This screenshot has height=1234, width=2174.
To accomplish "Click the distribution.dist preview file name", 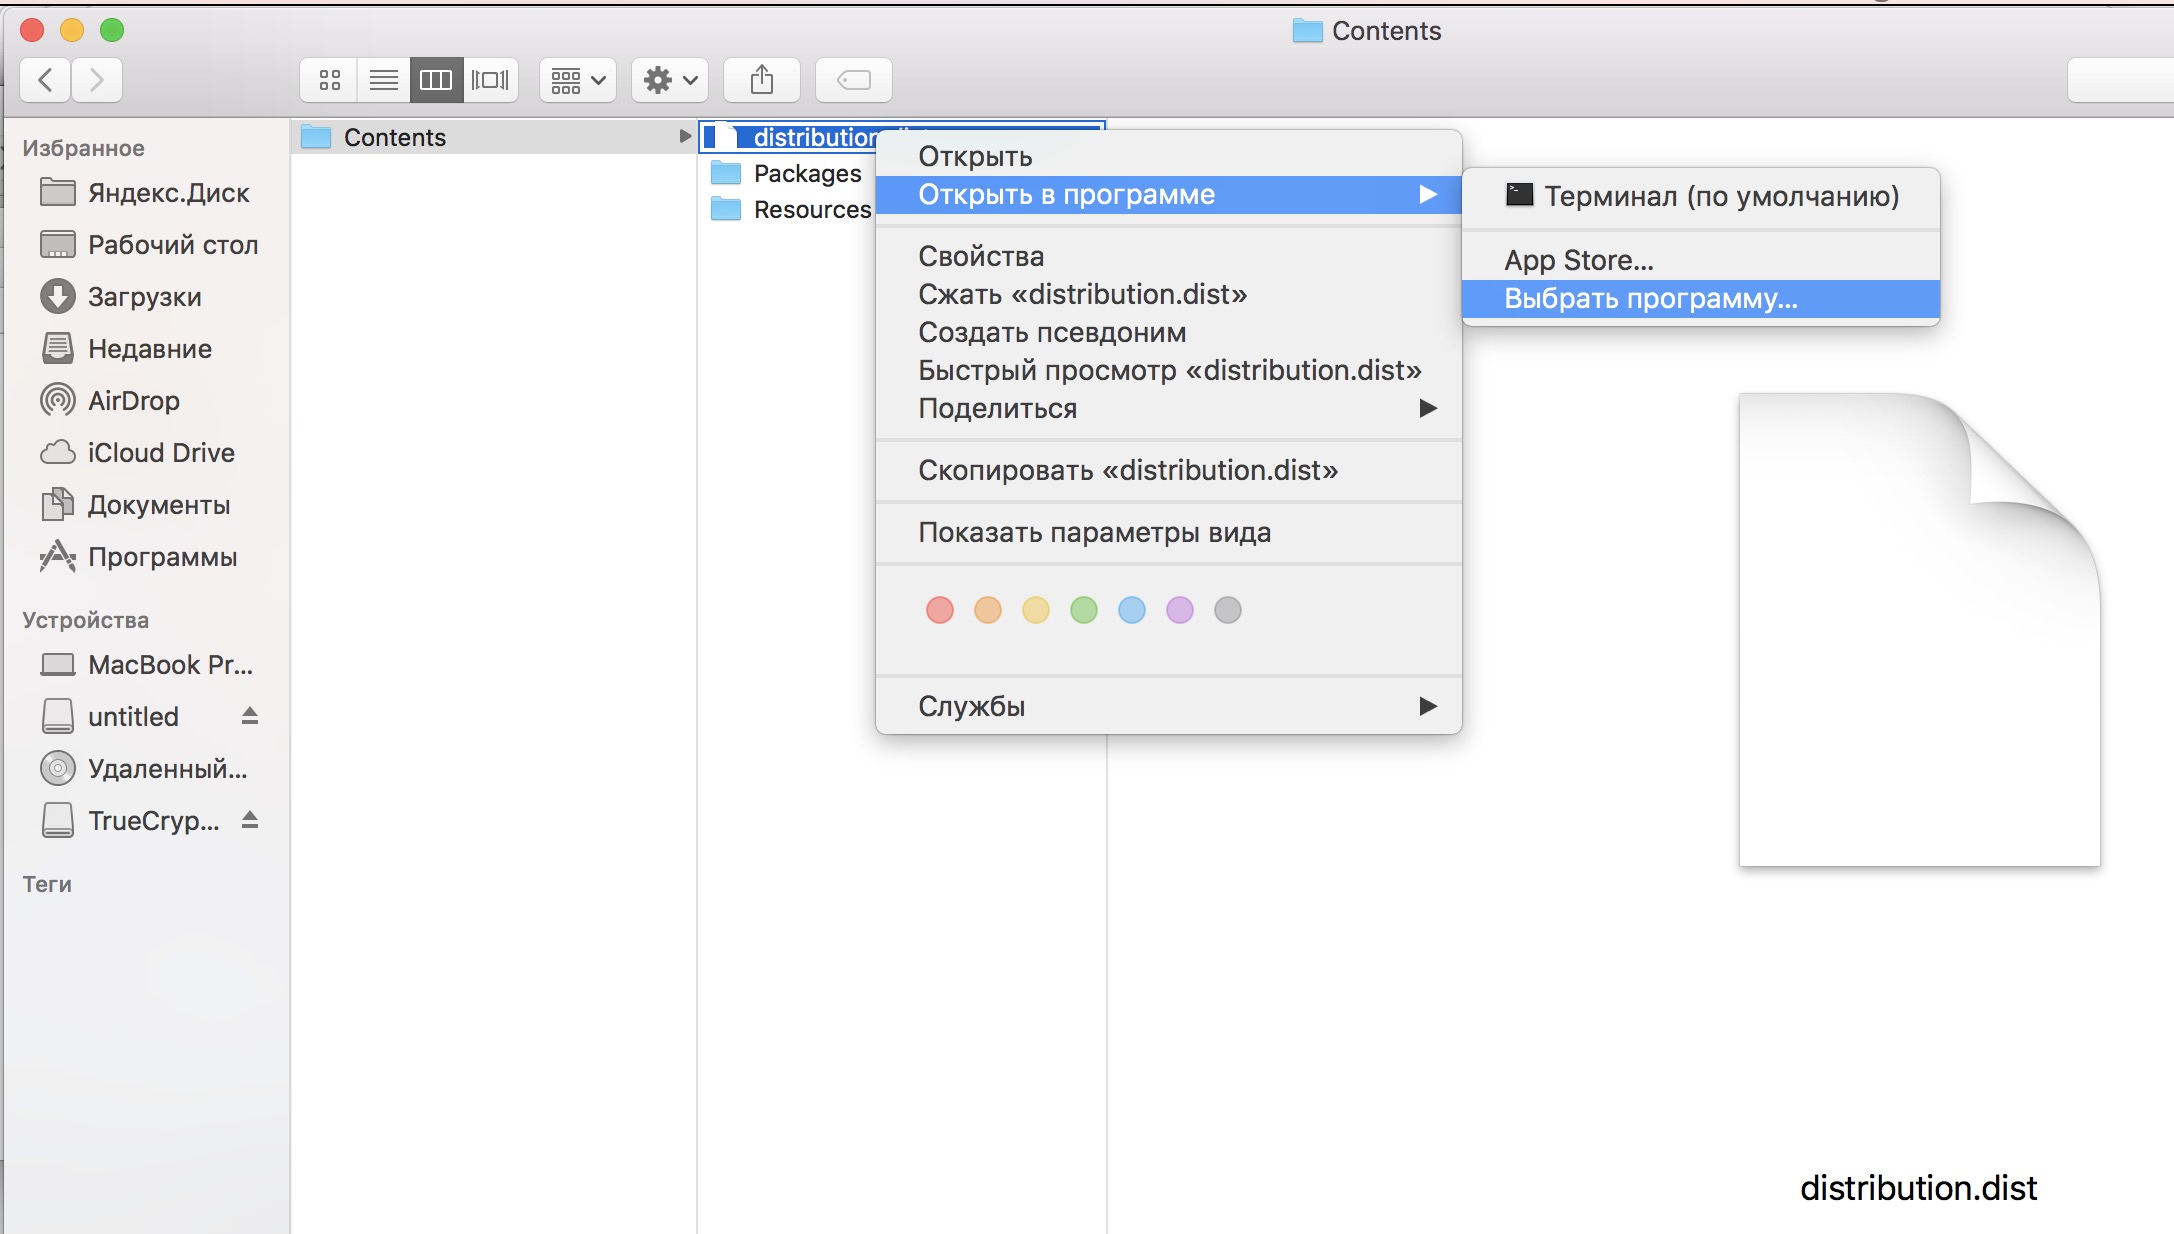I will (1918, 1188).
